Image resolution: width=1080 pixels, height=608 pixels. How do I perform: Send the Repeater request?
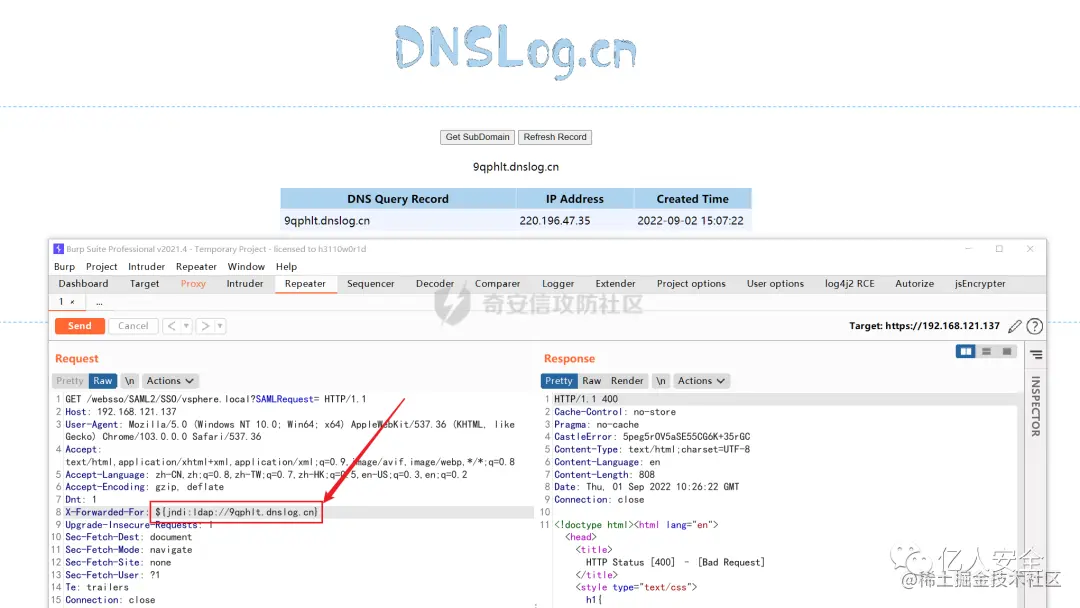point(80,326)
